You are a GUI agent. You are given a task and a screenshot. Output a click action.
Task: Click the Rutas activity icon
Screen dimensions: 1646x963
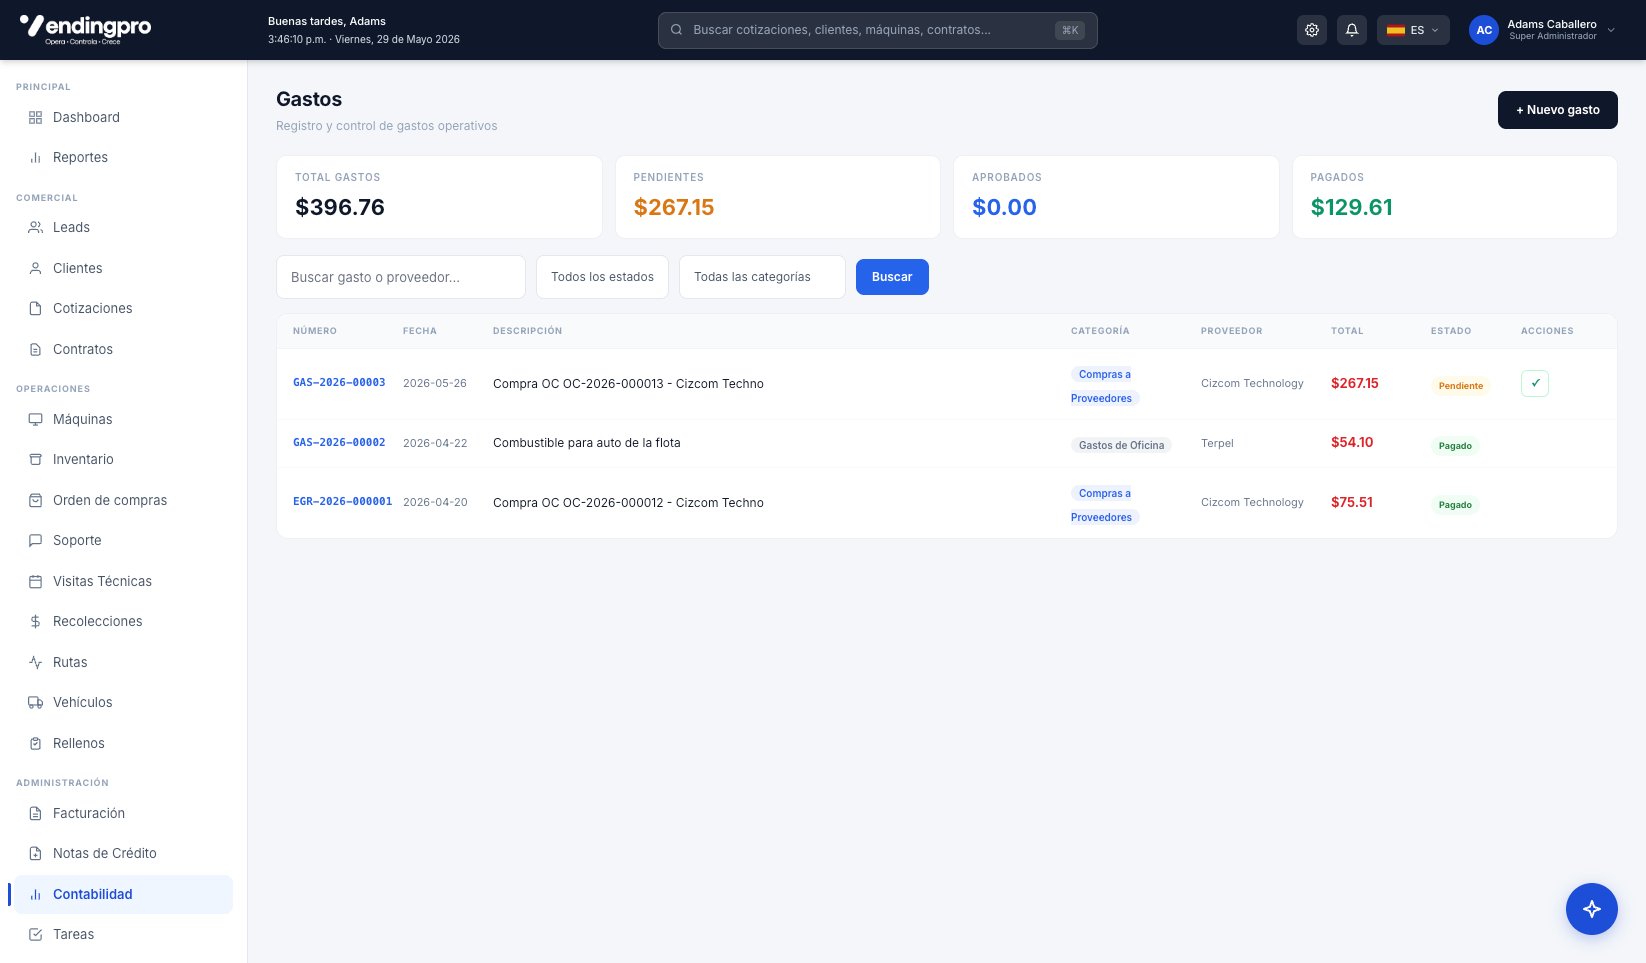tap(36, 662)
